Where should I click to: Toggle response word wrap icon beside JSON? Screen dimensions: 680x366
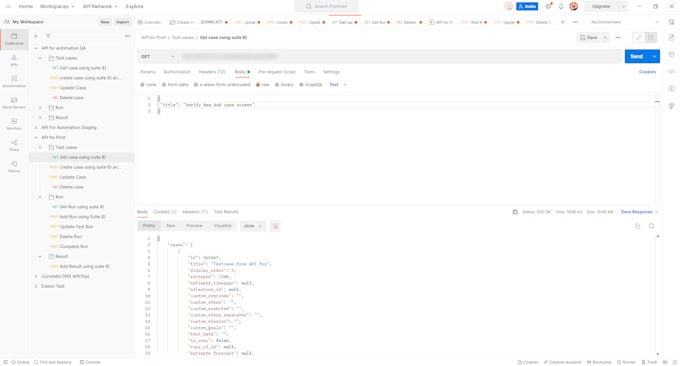(x=275, y=226)
